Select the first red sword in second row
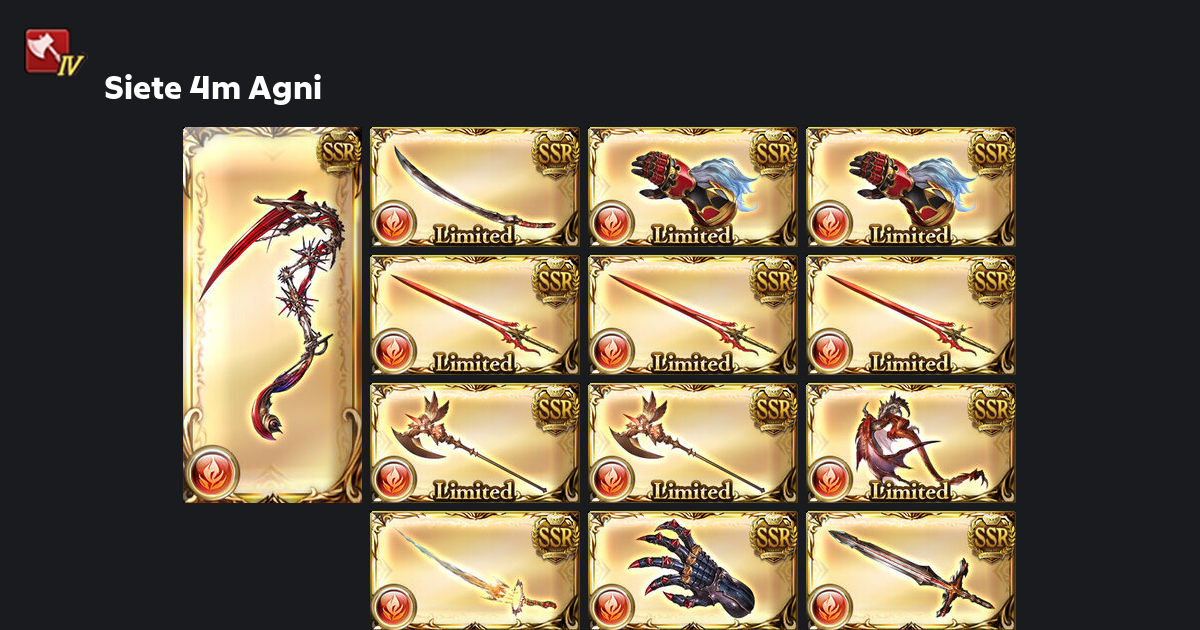This screenshot has width=1200, height=630. click(475, 315)
